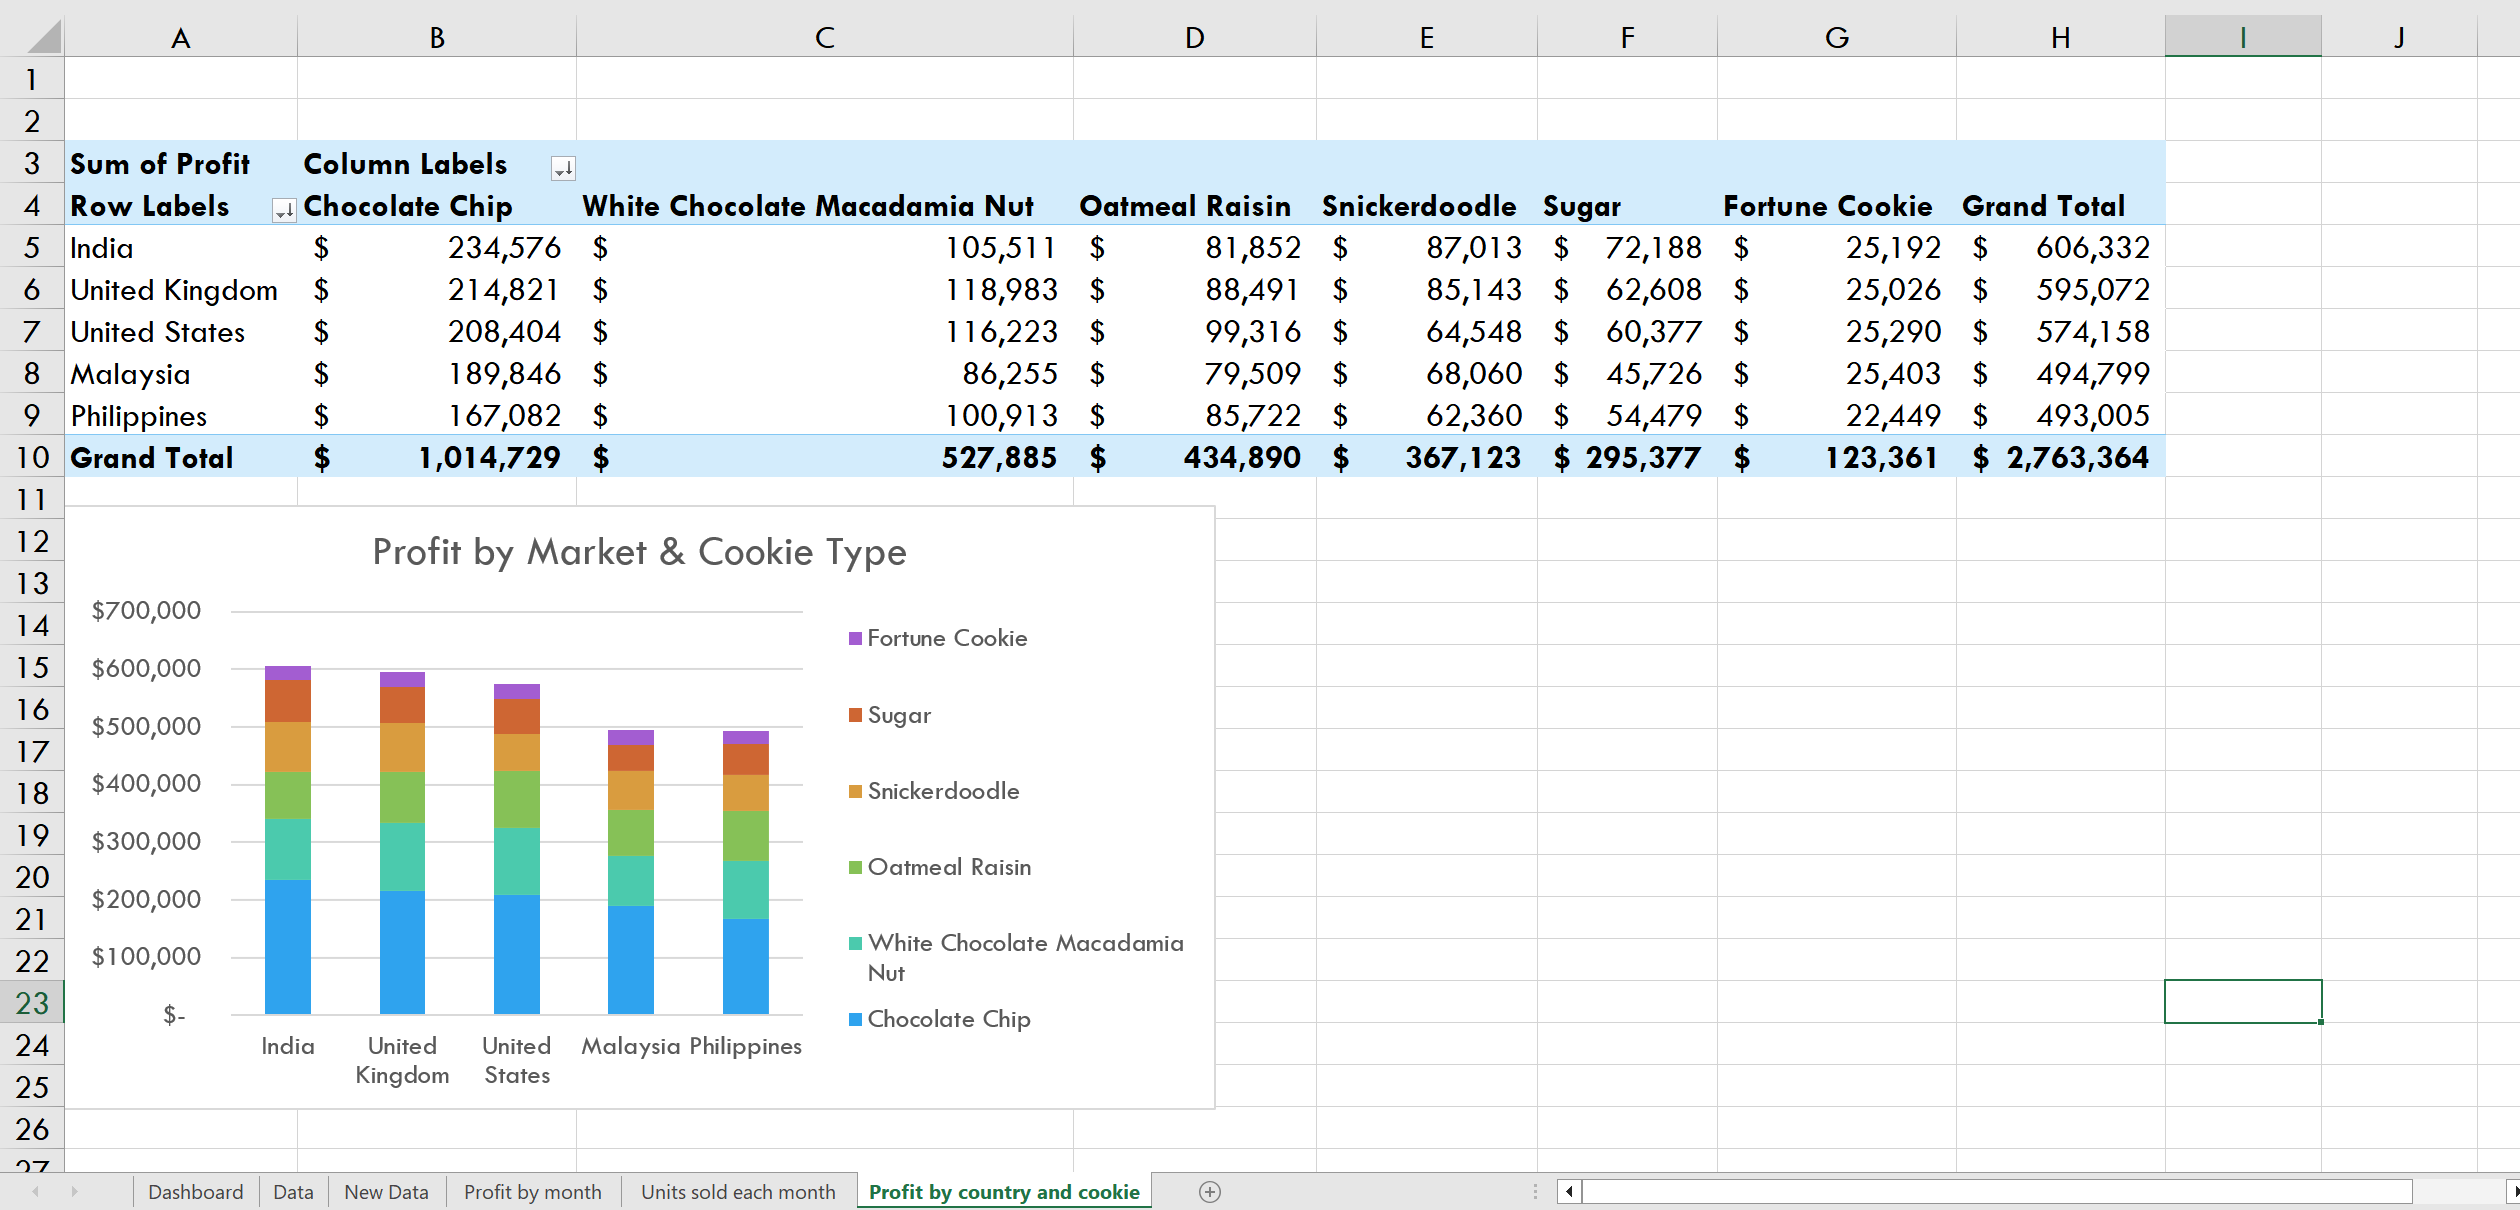Click the value 118,983 cell

tap(825, 289)
